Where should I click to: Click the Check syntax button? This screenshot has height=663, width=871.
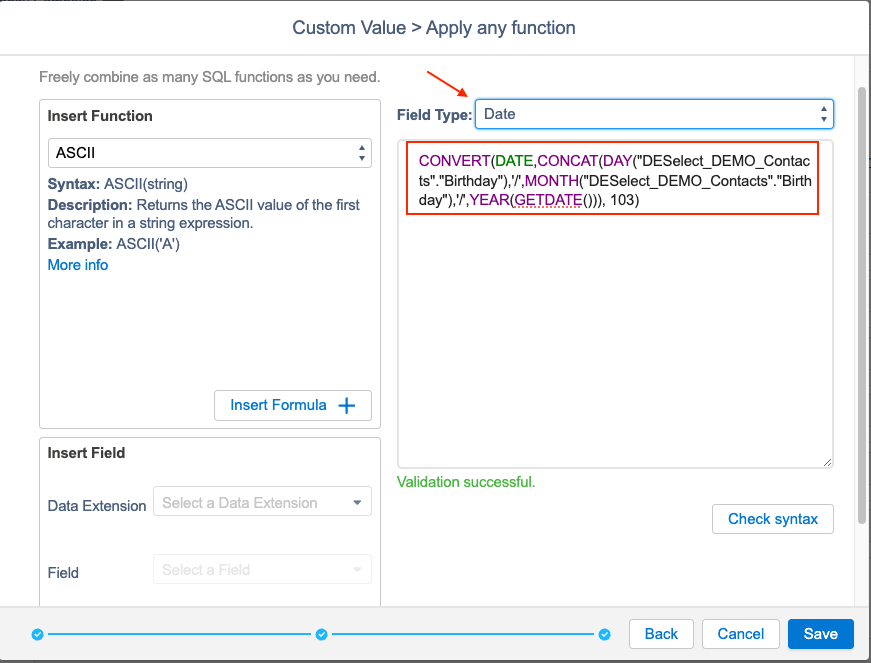[x=773, y=519]
